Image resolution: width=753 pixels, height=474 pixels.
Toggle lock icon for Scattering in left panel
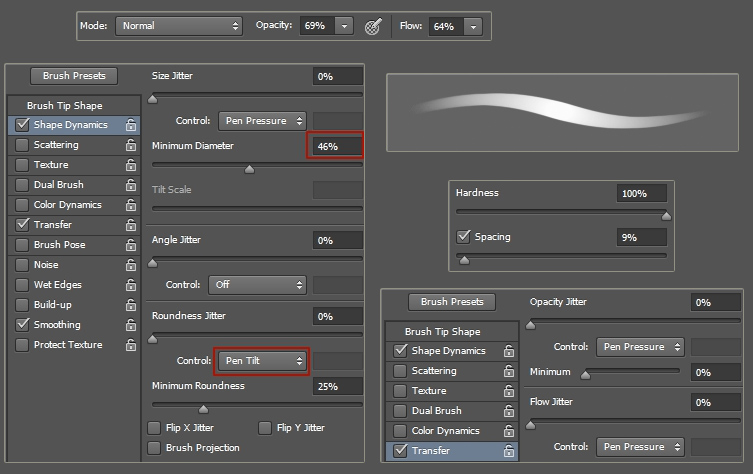[x=131, y=145]
